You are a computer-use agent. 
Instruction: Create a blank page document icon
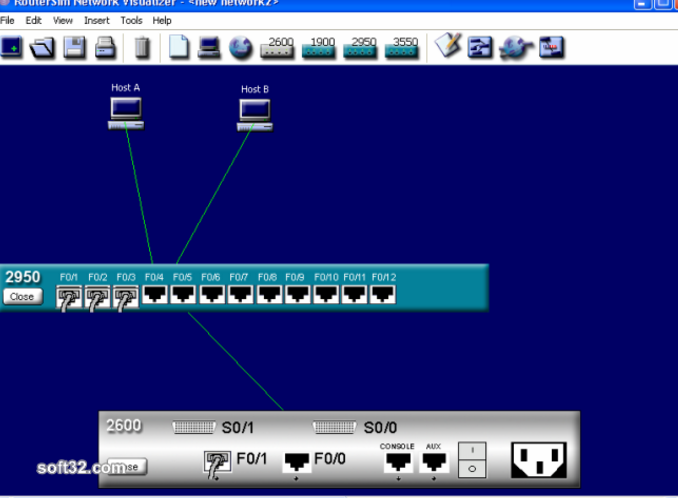pos(179,47)
